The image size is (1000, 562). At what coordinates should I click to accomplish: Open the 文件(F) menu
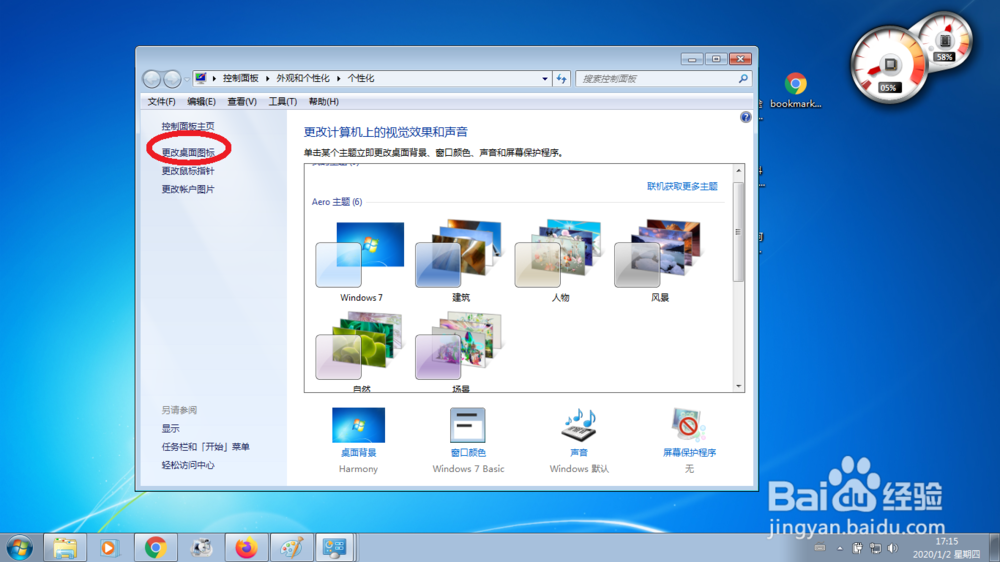click(x=161, y=101)
